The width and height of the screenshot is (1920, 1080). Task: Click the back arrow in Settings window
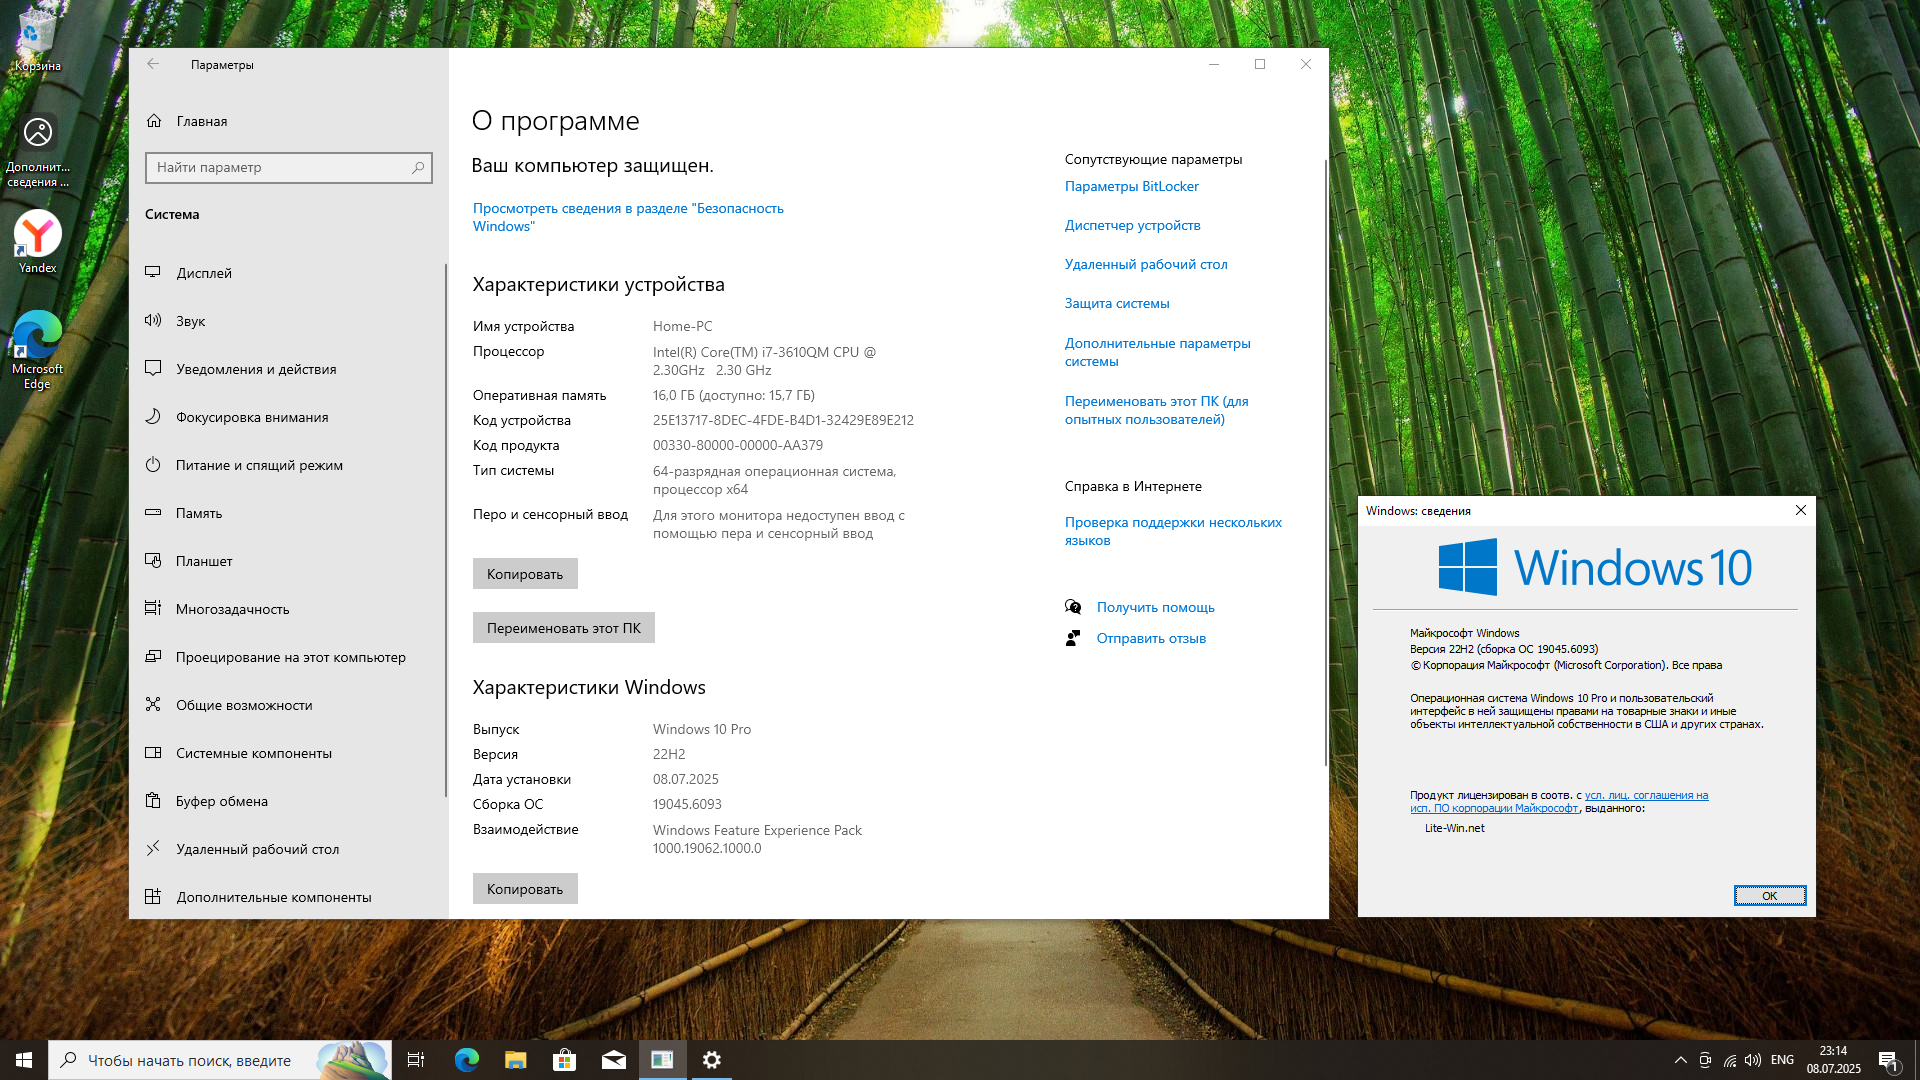tap(153, 64)
